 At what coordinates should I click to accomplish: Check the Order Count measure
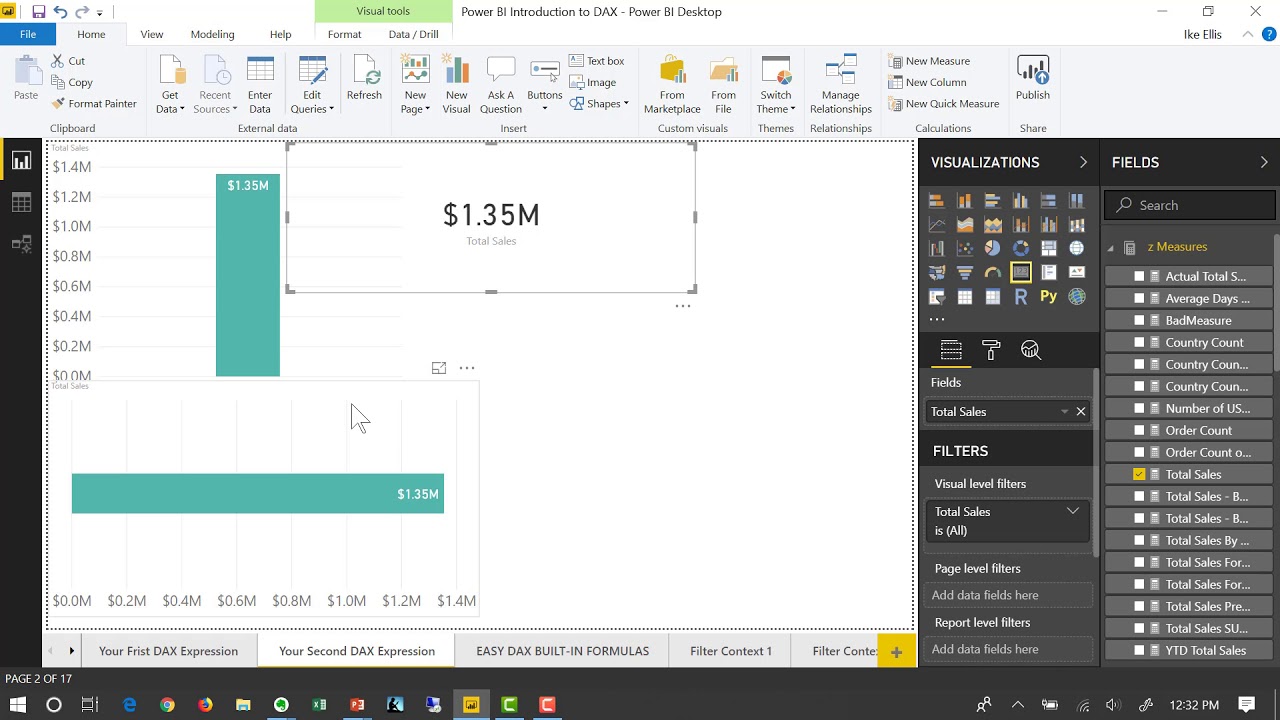click(1139, 430)
